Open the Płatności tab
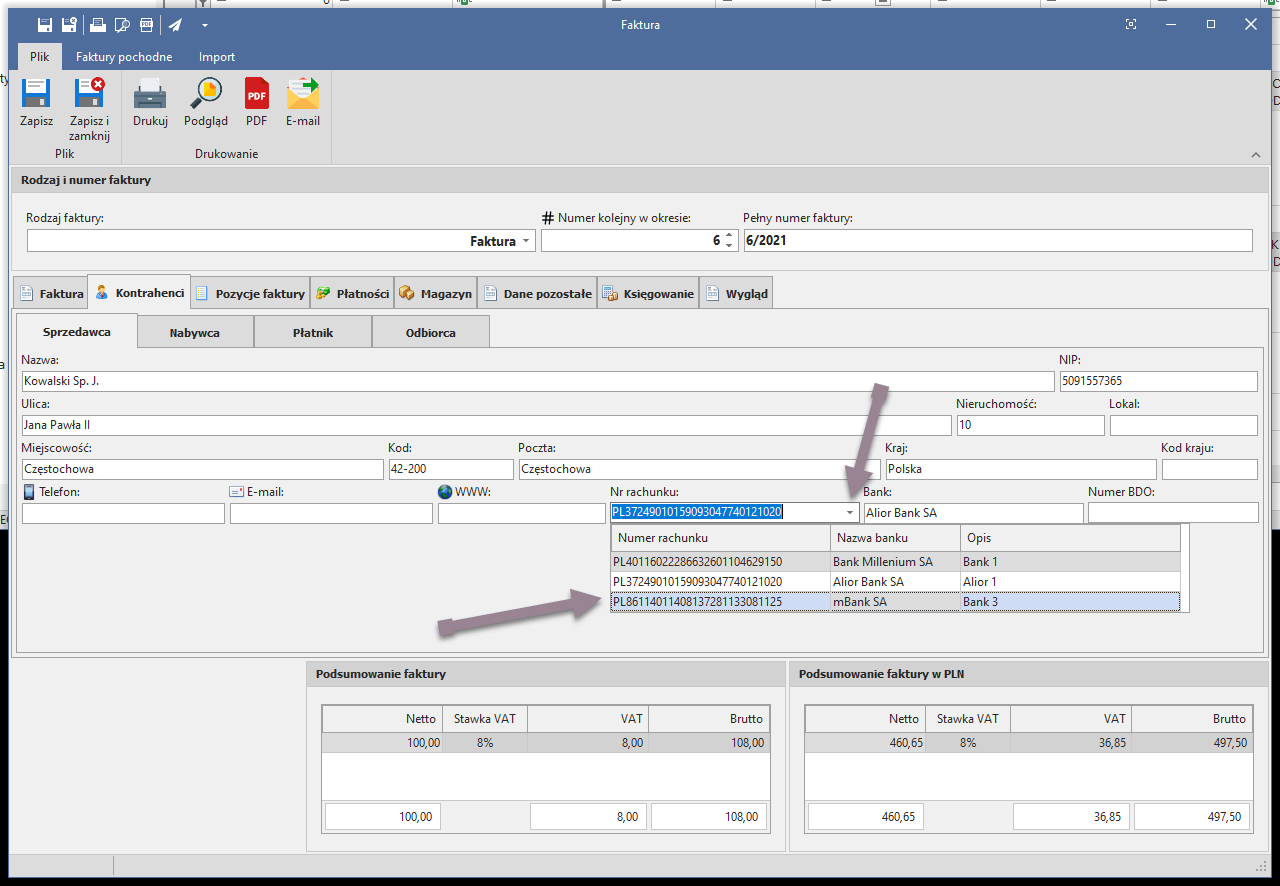 click(352, 294)
